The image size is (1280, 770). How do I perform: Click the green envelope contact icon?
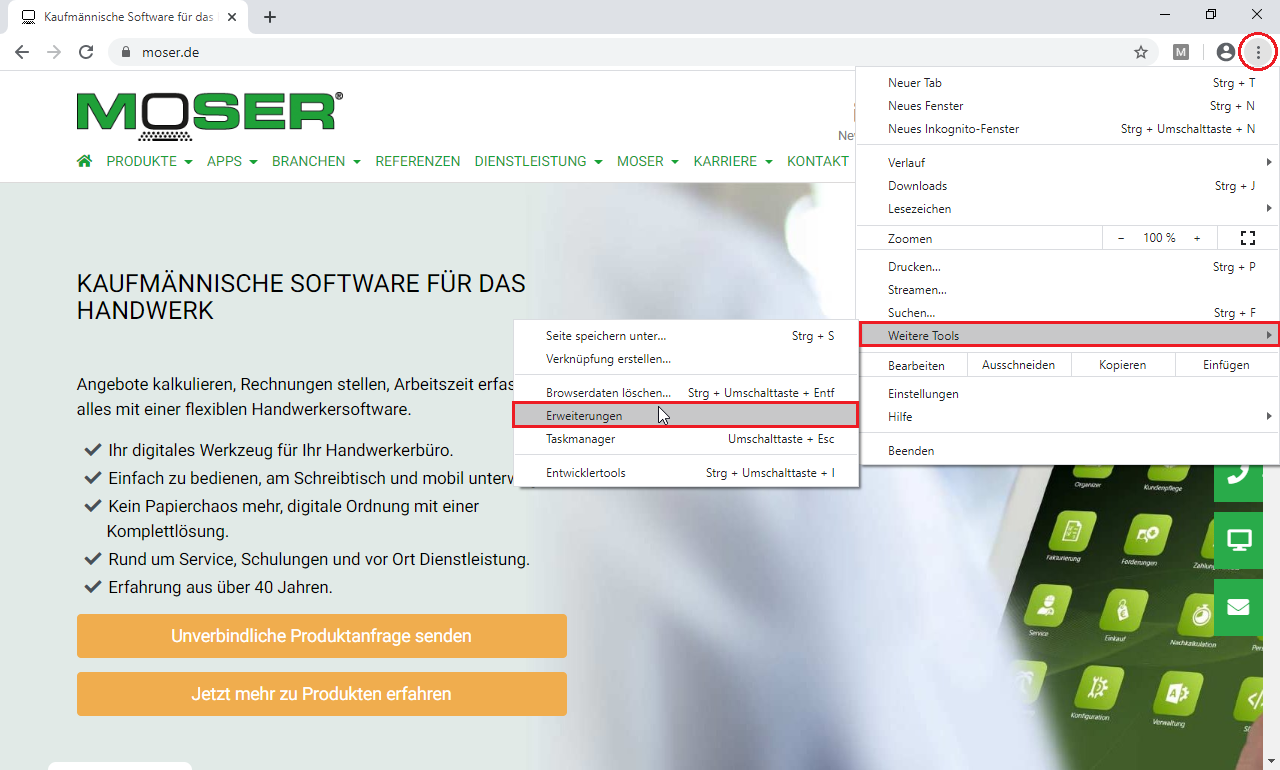coord(1239,607)
